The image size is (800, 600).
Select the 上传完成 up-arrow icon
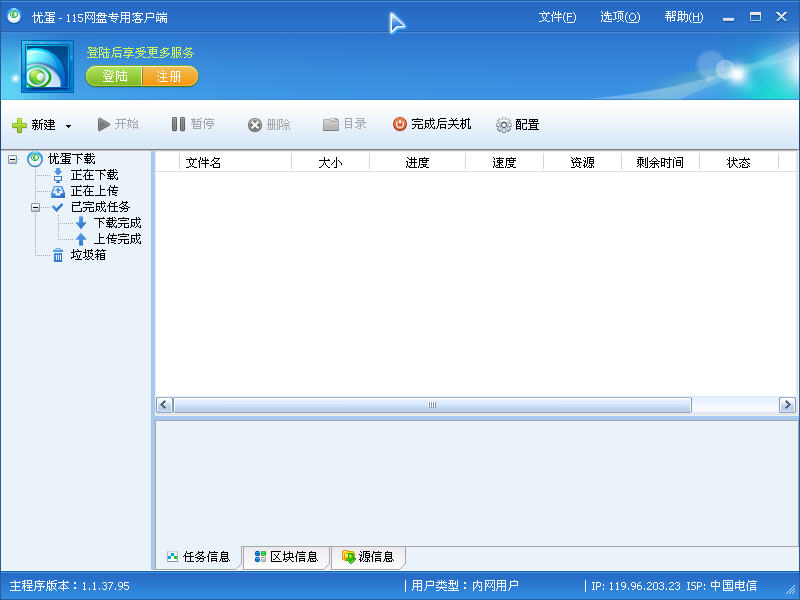(81, 239)
